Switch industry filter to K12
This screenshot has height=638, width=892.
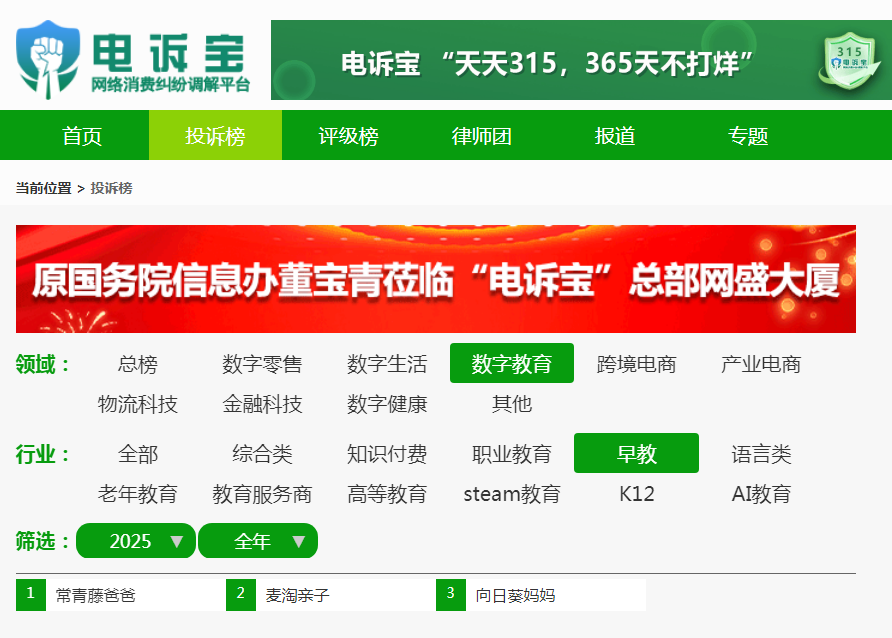coord(636,494)
